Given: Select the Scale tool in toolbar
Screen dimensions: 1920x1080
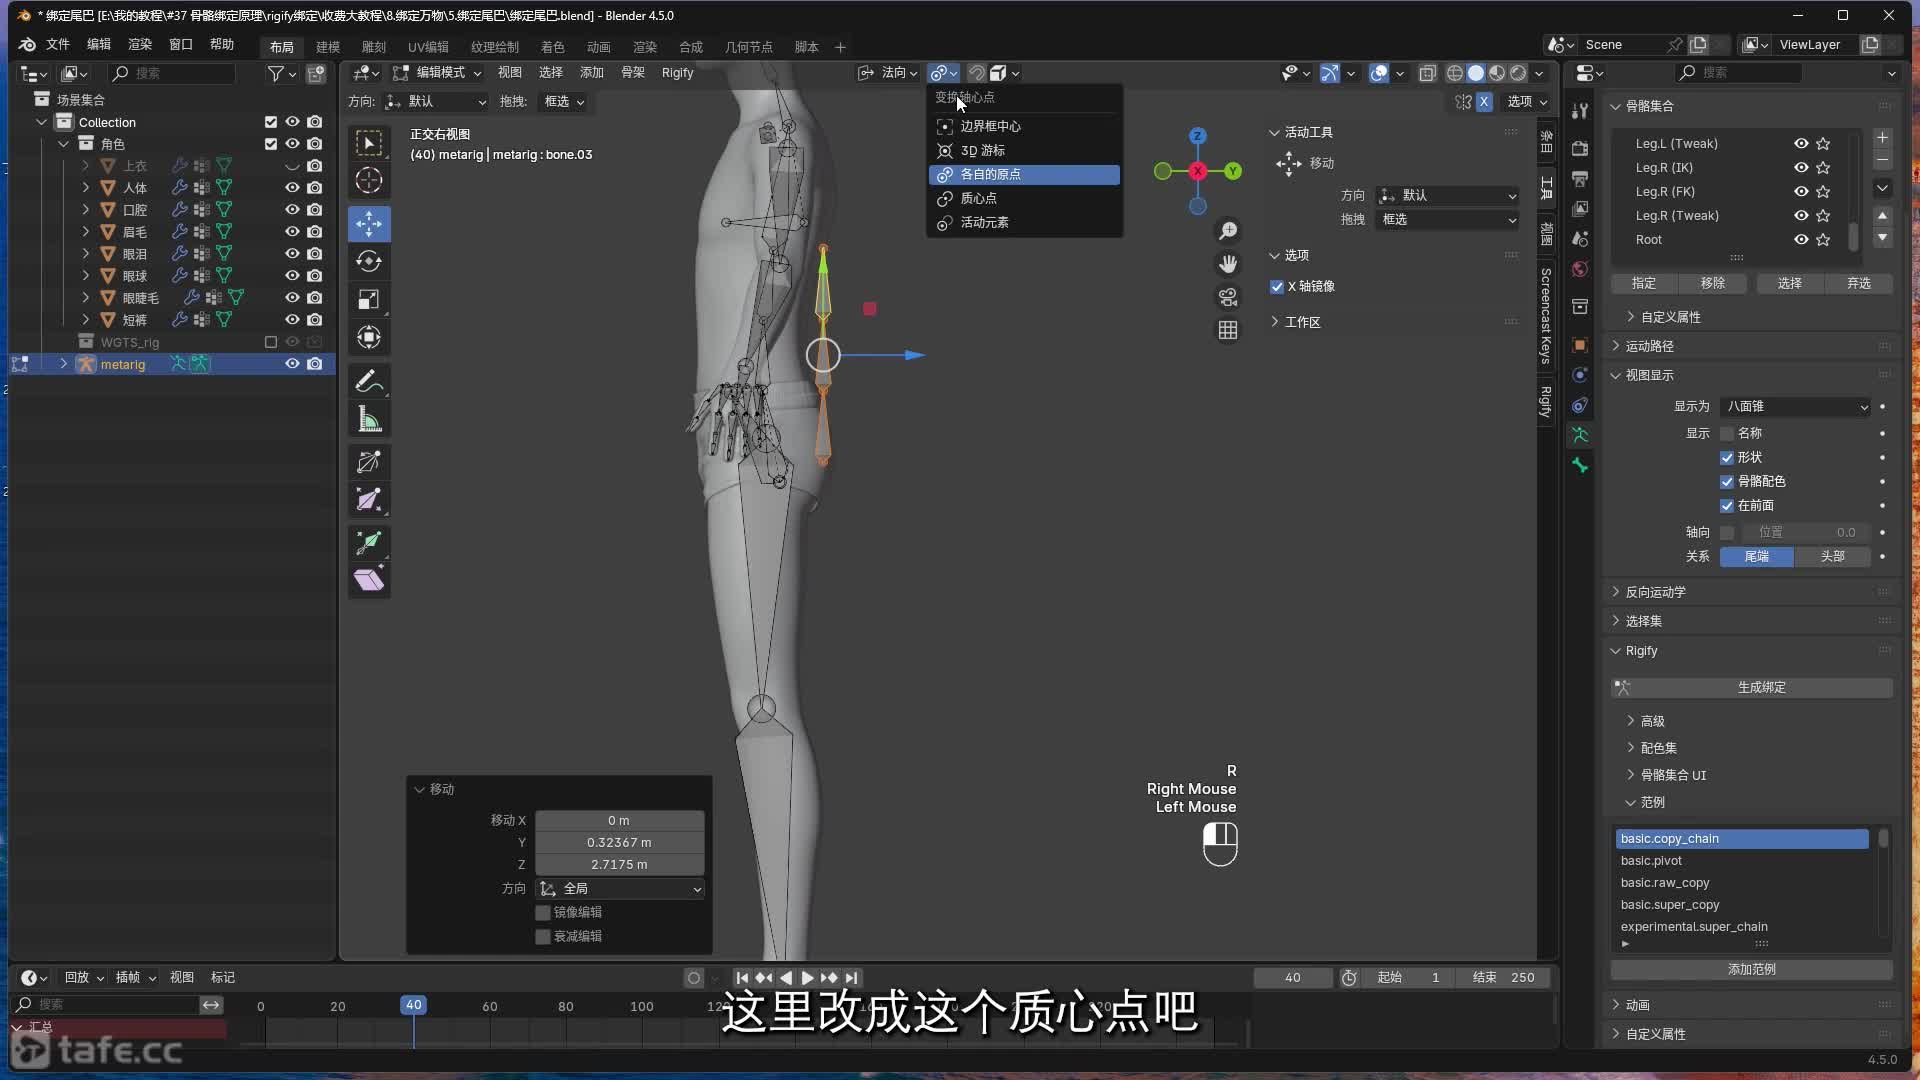Looking at the screenshot, I should (369, 299).
